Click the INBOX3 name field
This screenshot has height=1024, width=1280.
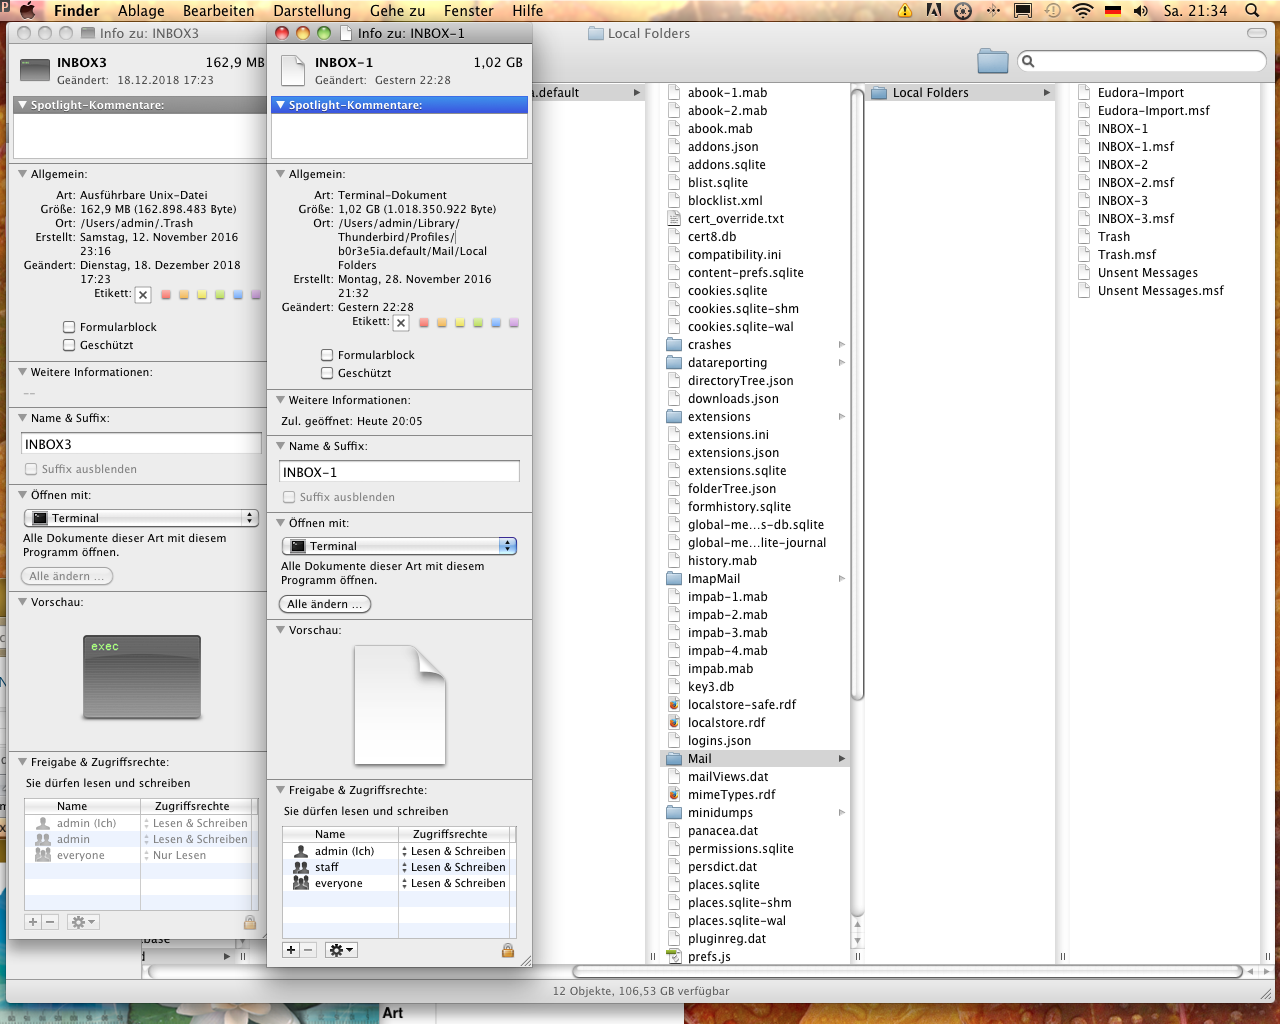(141, 444)
